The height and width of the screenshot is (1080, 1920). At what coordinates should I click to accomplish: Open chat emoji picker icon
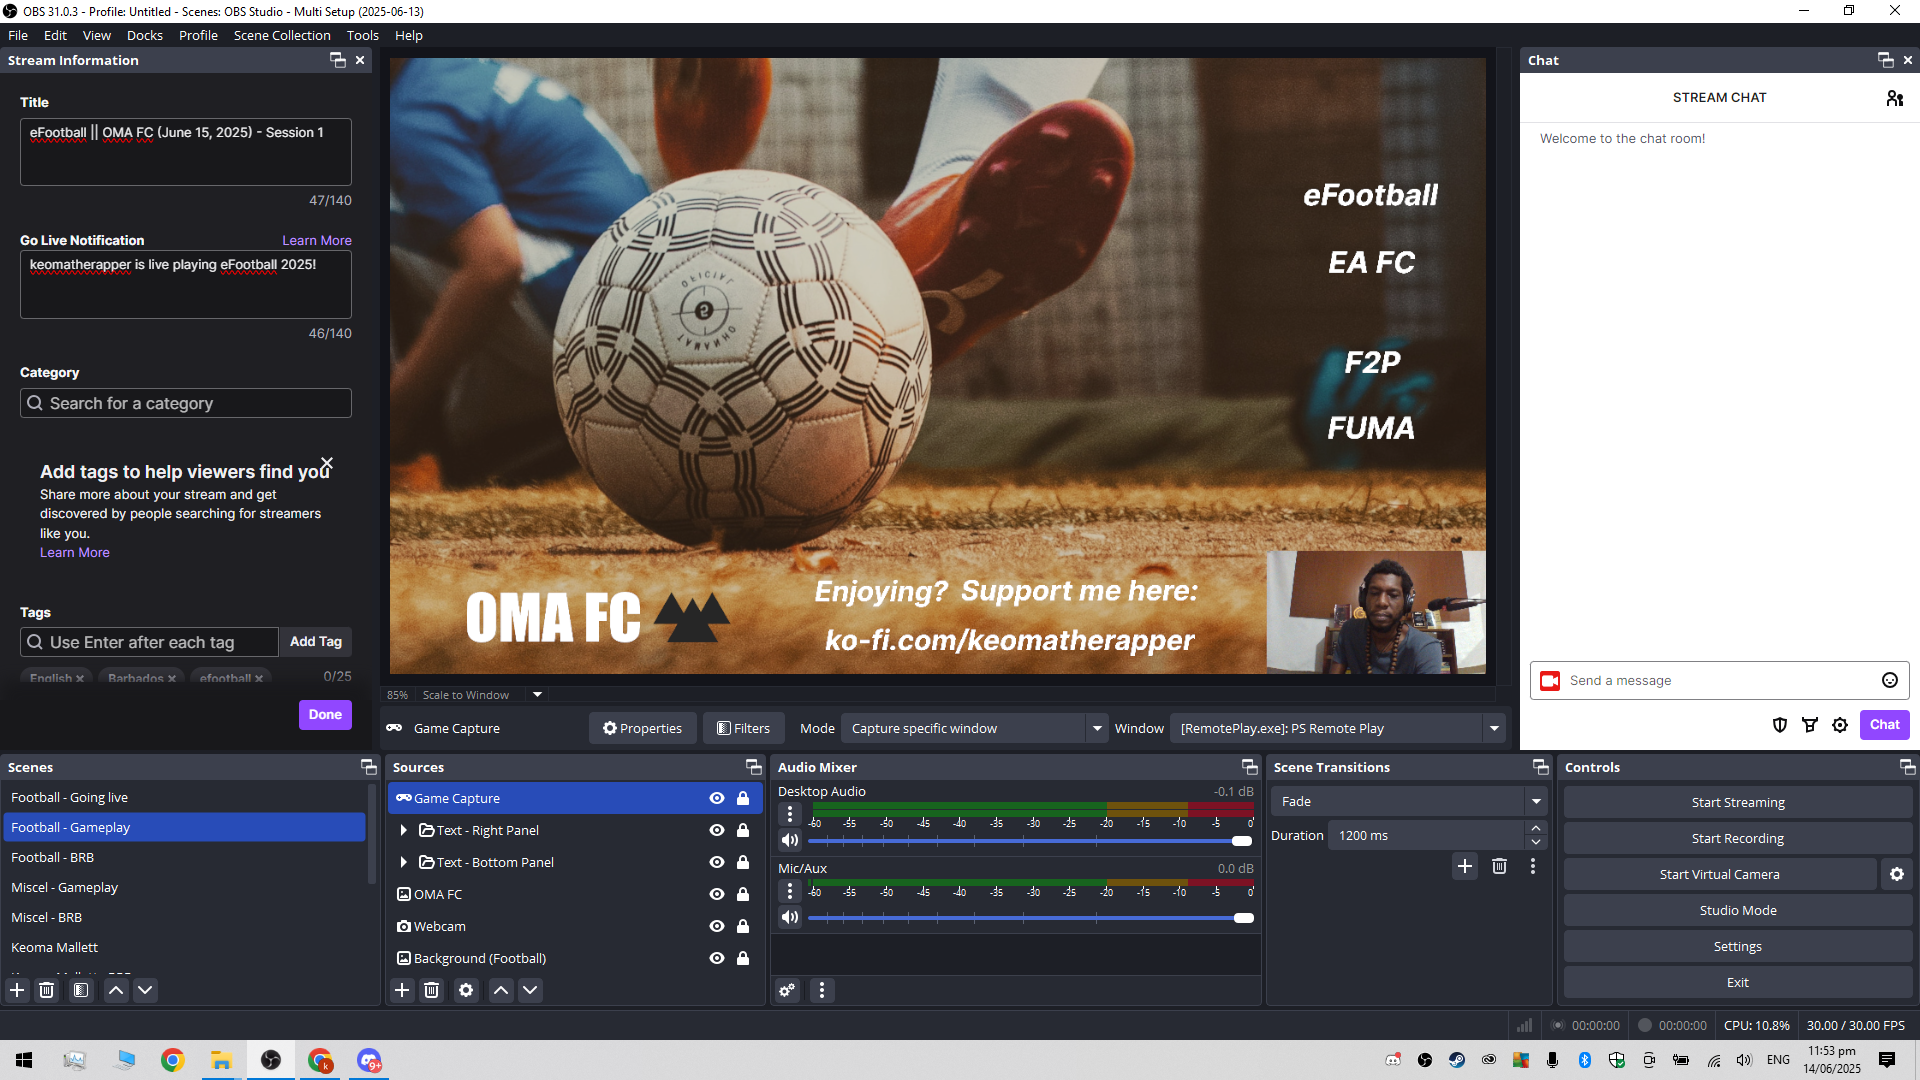(1890, 681)
